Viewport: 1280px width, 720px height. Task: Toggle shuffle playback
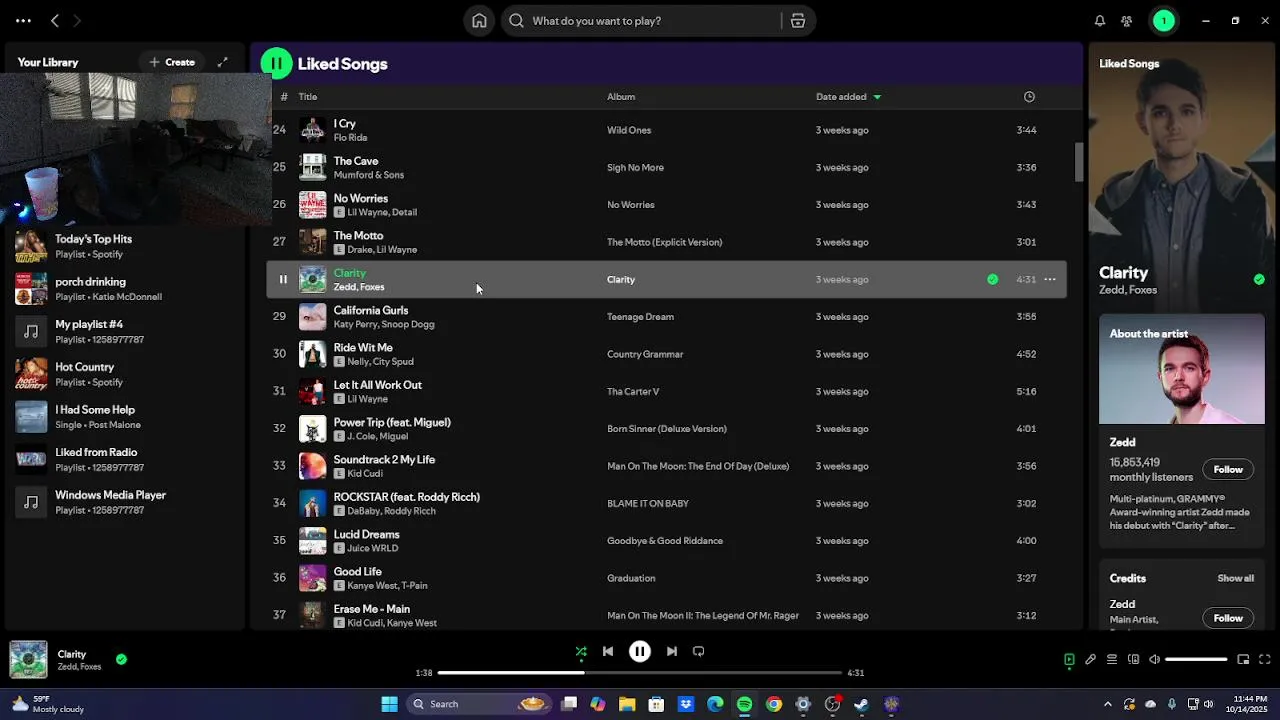coord(581,652)
